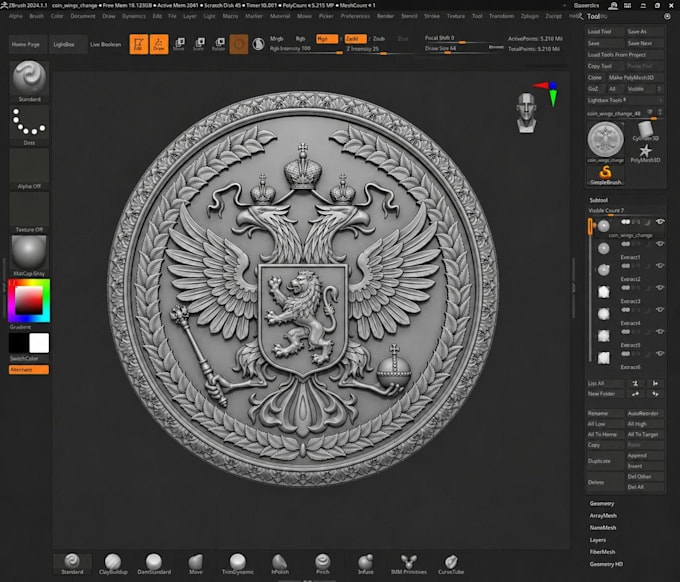The height and width of the screenshot is (582, 680).
Task: Expand the Geometry HD sub-palette
Action: point(606,564)
